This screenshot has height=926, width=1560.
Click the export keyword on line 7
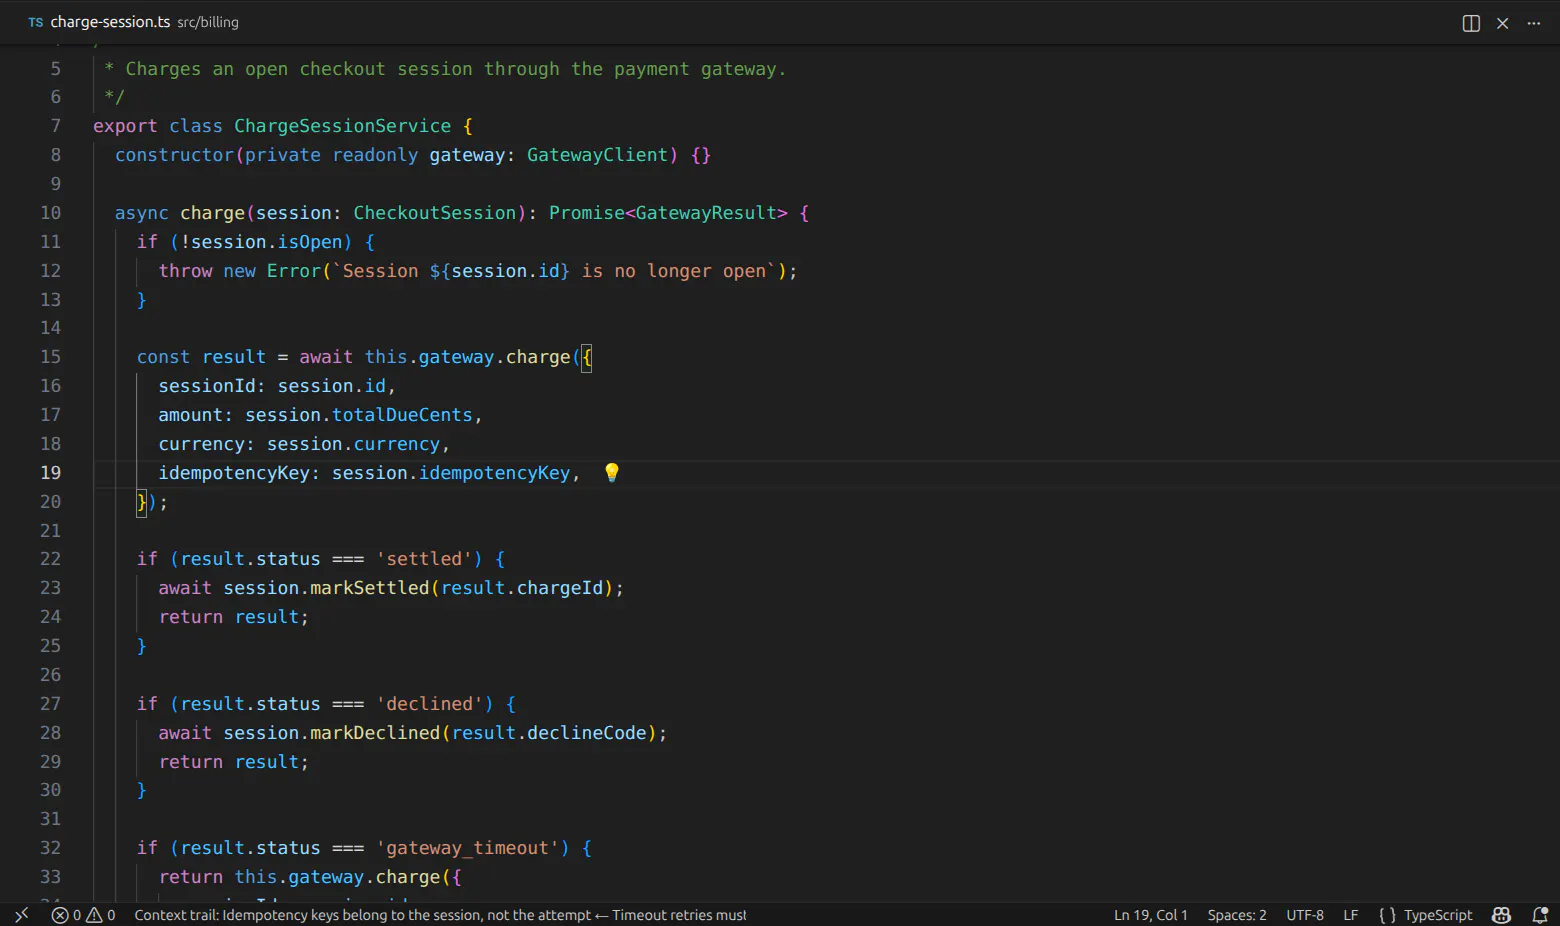pyautogui.click(x=125, y=126)
